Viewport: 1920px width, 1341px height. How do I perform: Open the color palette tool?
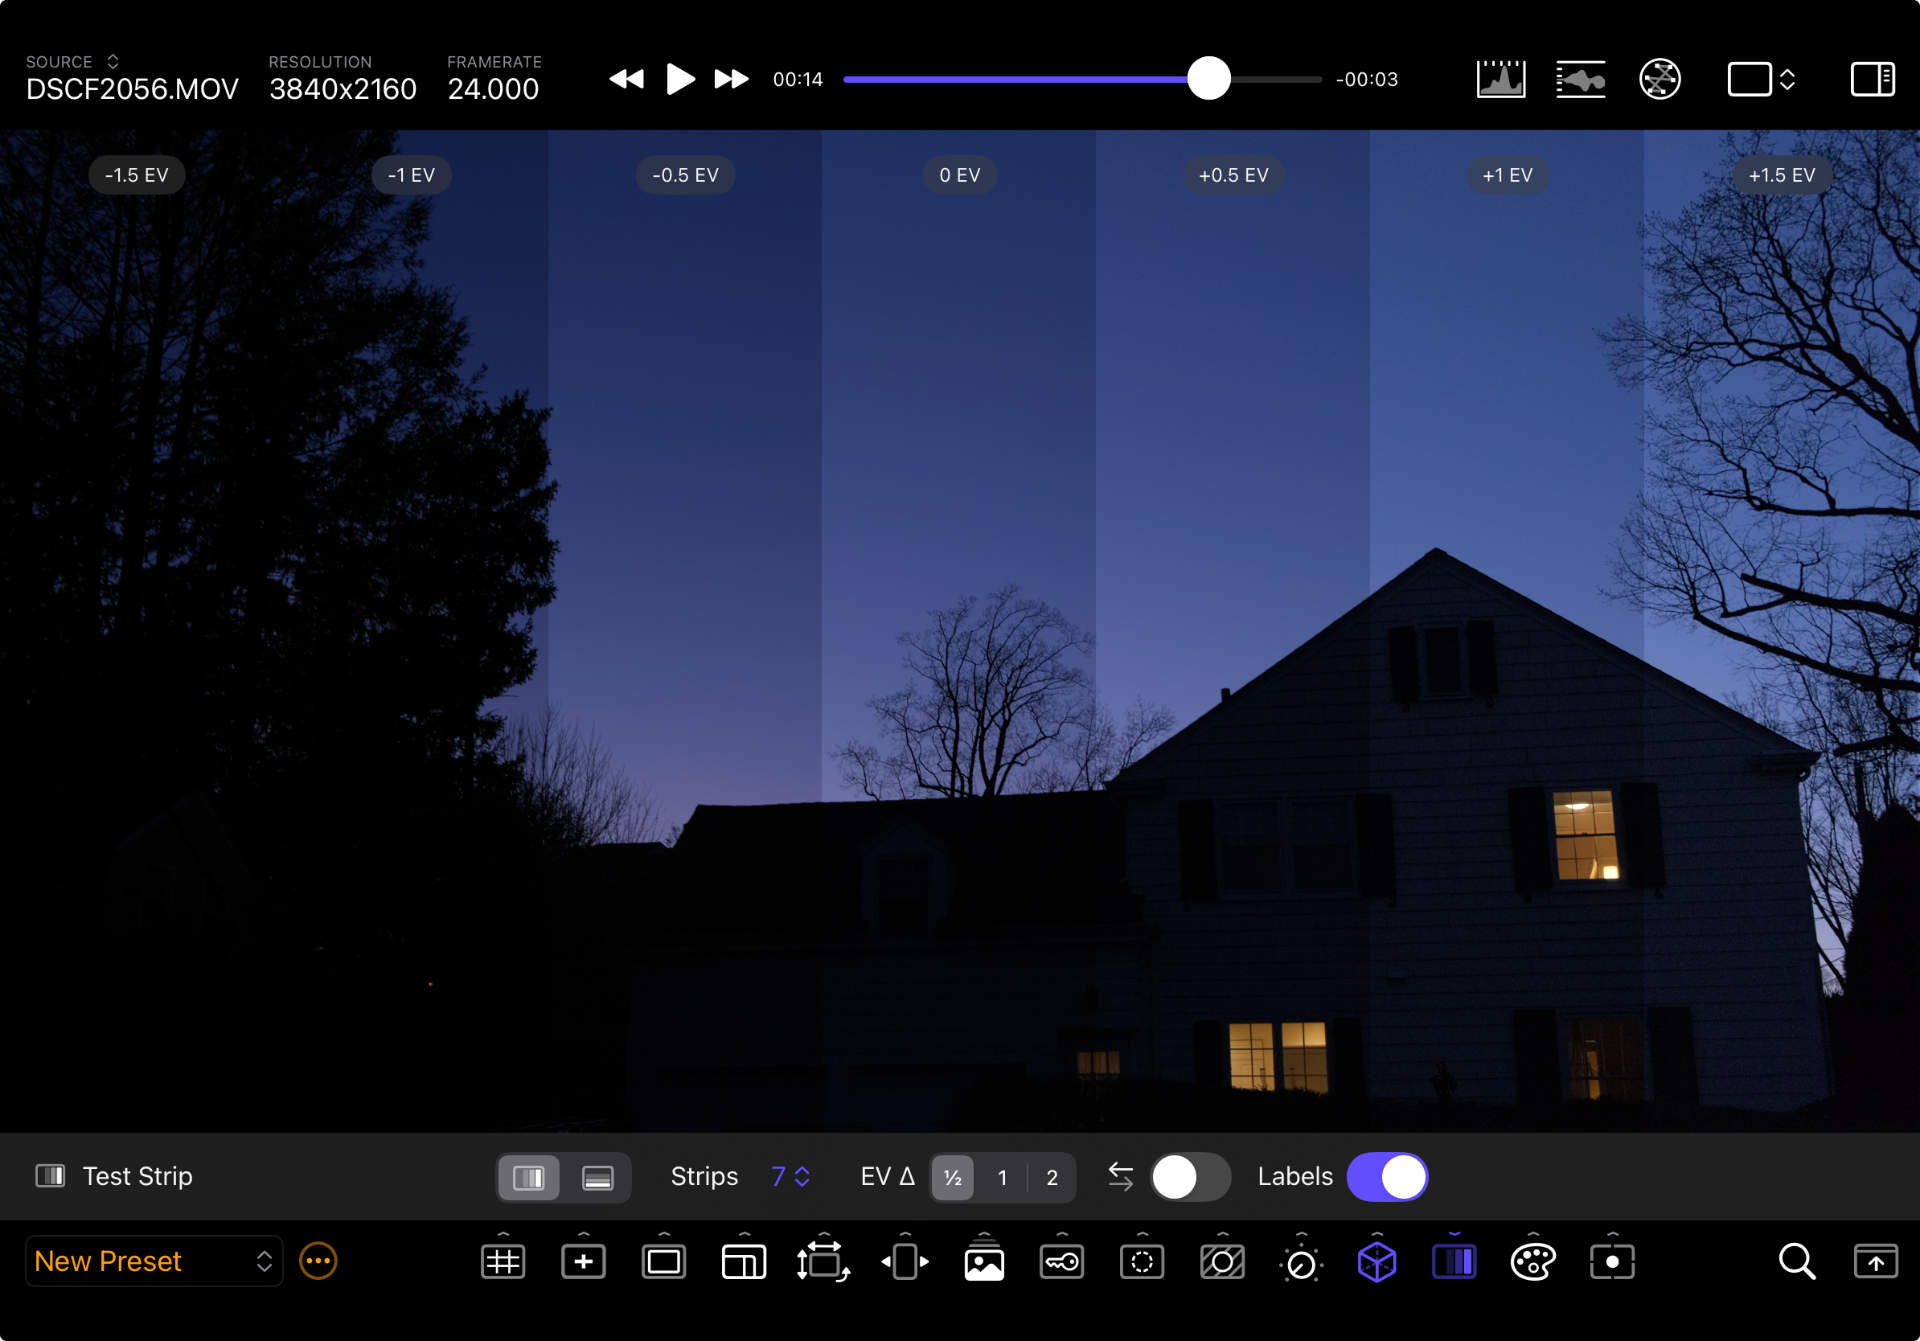(x=1532, y=1262)
